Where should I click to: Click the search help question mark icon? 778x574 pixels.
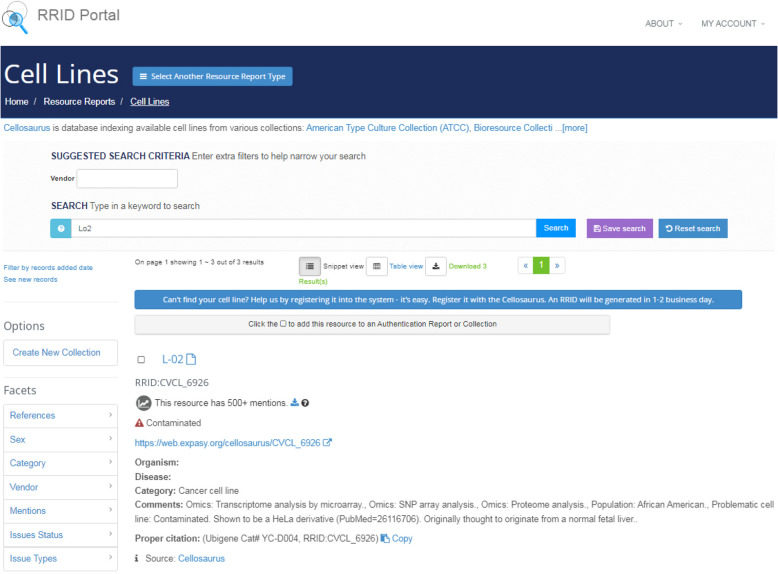[61, 228]
